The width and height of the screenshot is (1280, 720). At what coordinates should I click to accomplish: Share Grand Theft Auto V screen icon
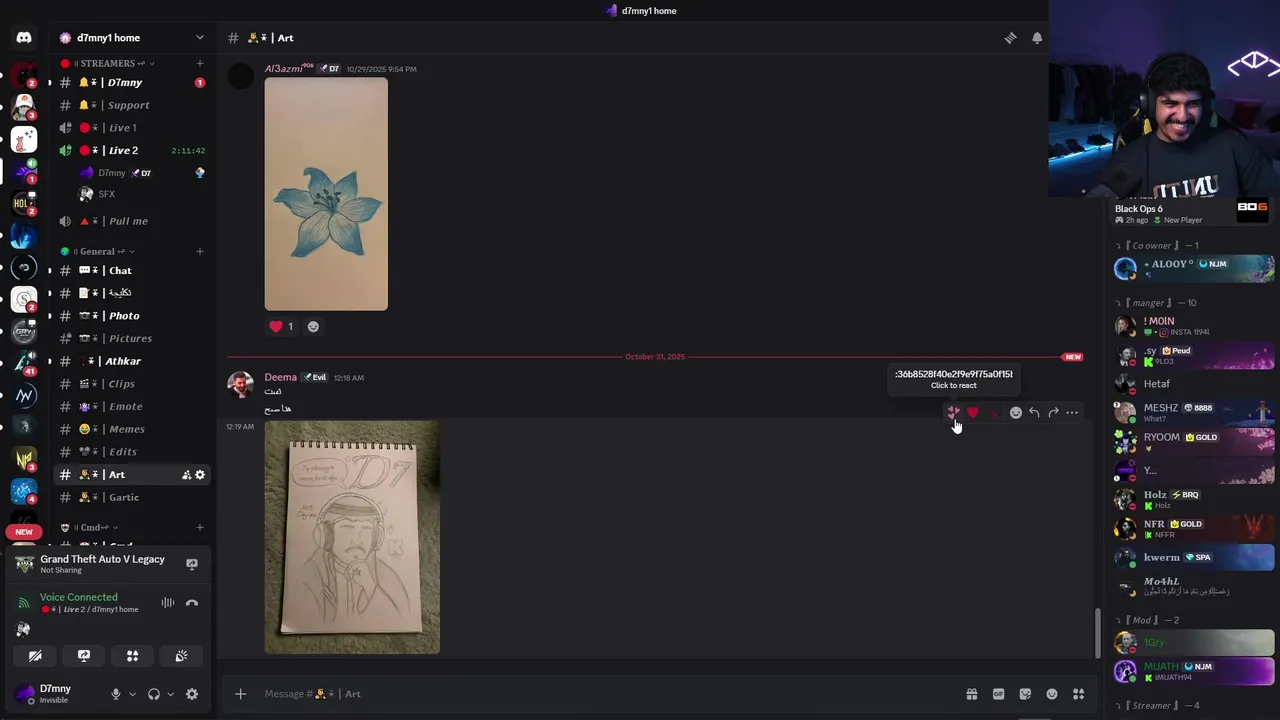tap(192, 564)
